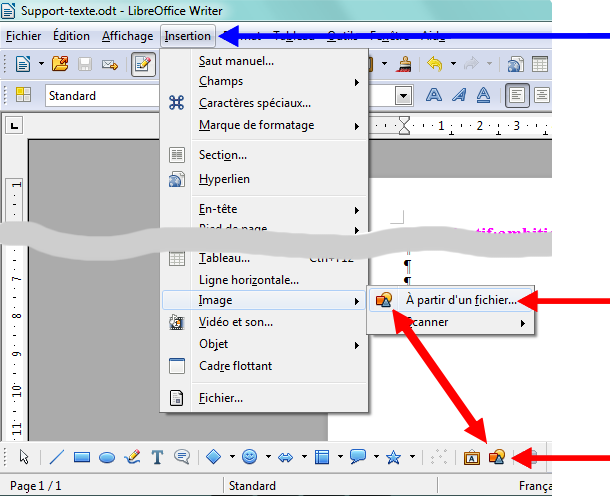Toggle Bold formatting A icon
Viewport: 610px width, 496px height.
tap(434, 95)
